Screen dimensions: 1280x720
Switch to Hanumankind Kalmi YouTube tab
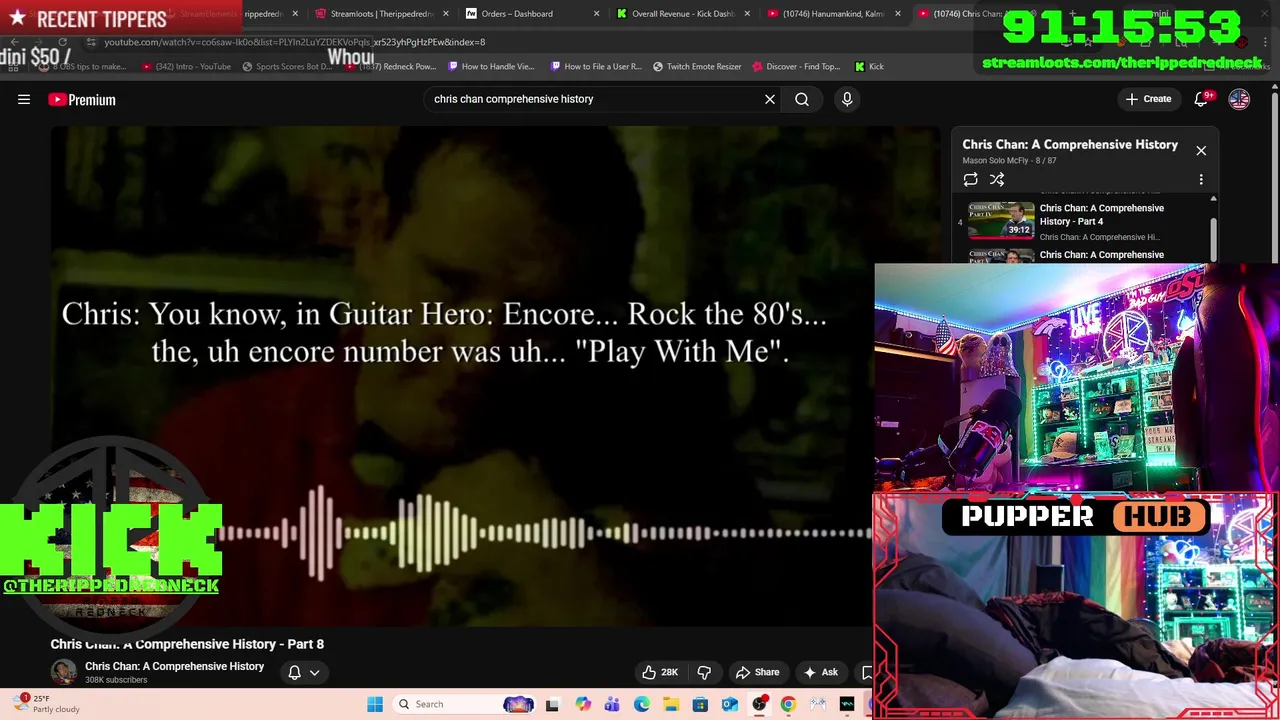pyautogui.click(x=832, y=14)
